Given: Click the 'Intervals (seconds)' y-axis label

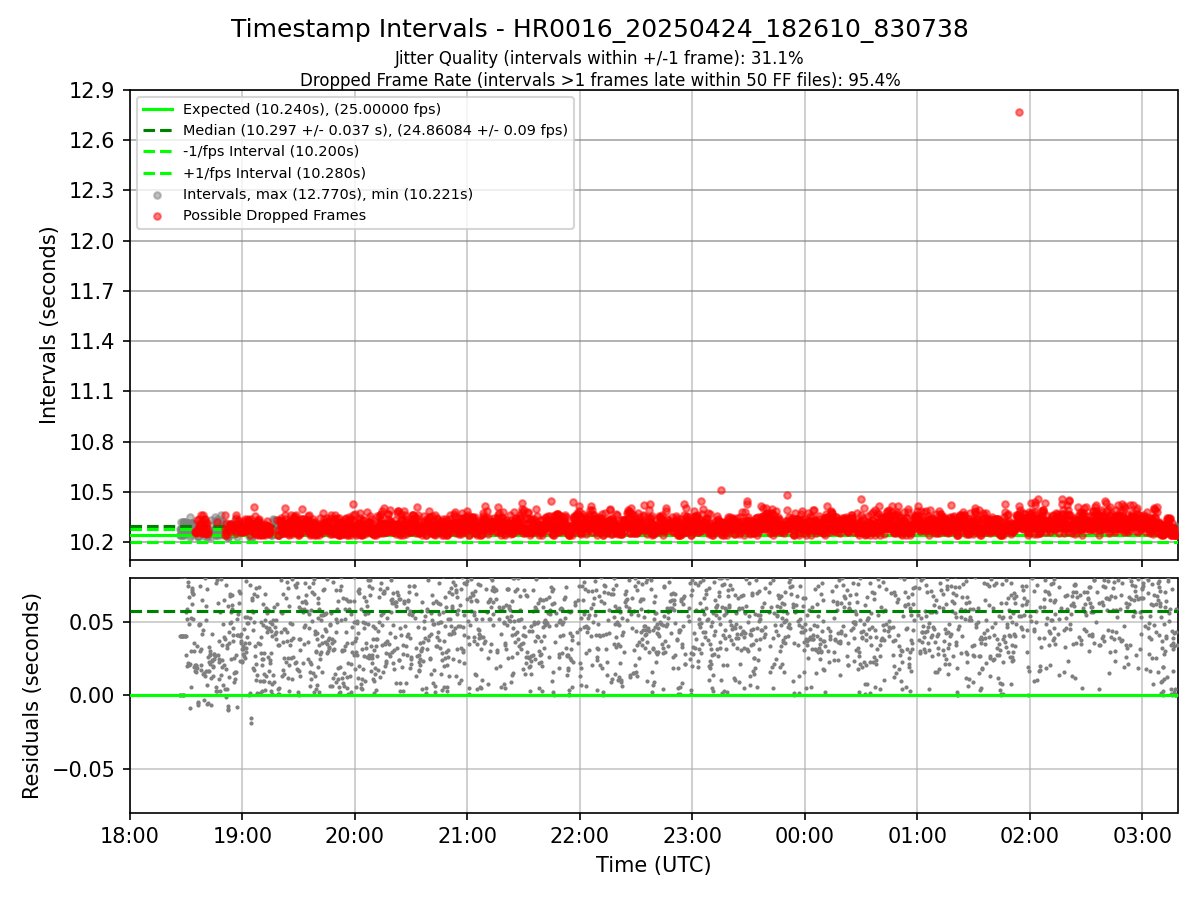Looking at the screenshot, I should click(49, 325).
